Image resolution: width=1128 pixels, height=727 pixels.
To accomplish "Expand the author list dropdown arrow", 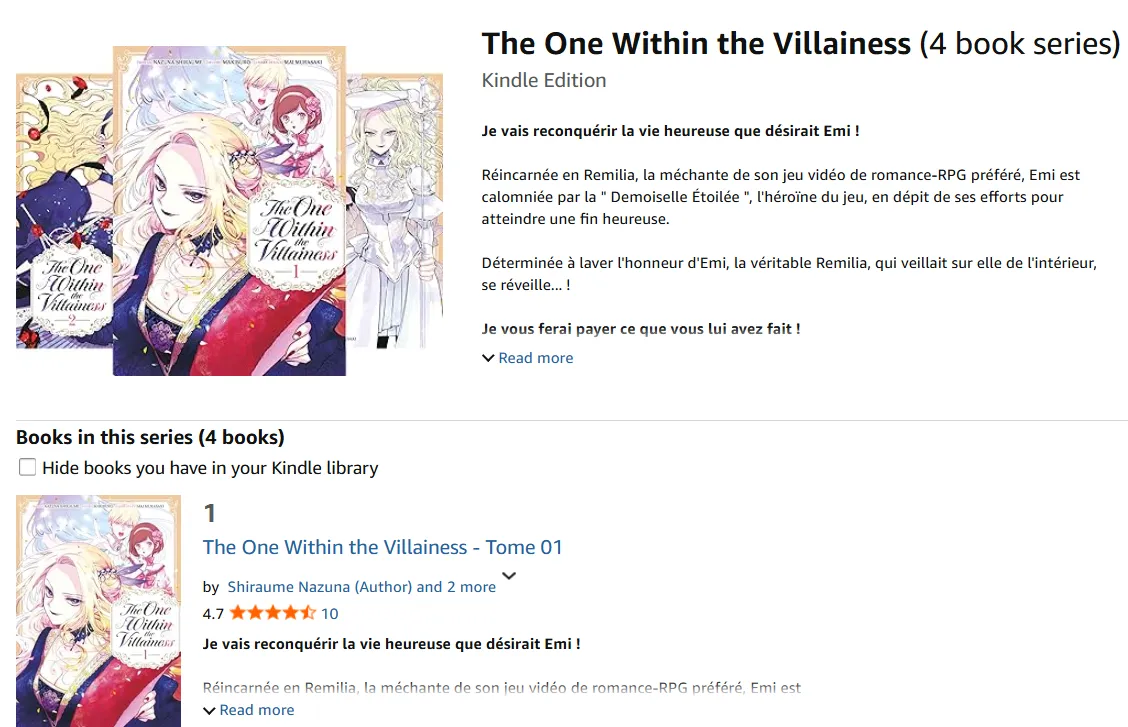I will [509, 576].
